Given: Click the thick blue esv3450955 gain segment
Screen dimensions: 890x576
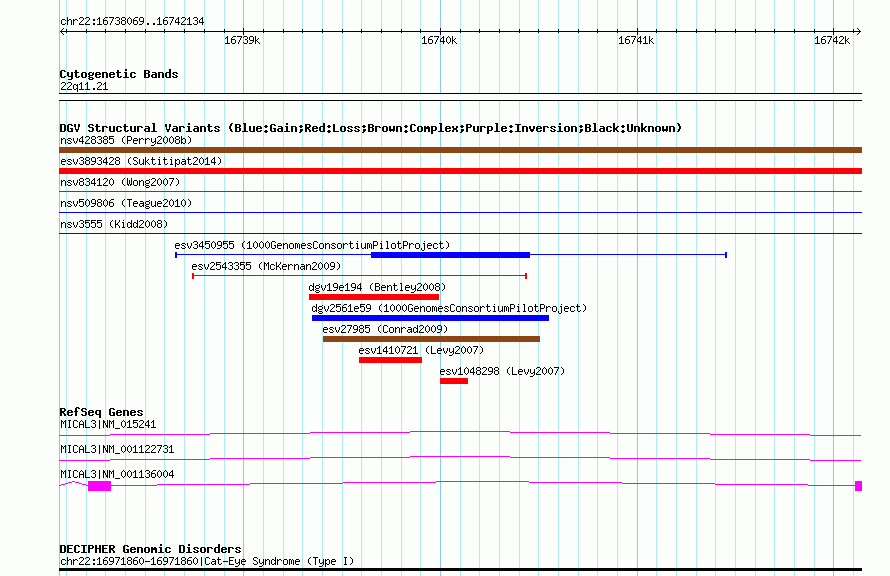Looking at the screenshot, I should pos(450,255).
